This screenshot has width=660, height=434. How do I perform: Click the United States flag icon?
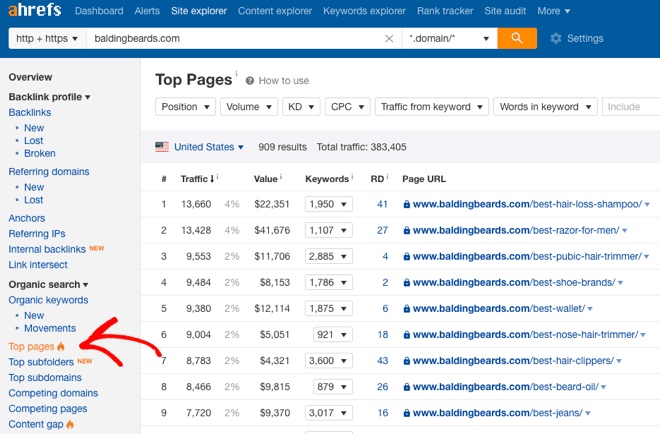pos(162,147)
